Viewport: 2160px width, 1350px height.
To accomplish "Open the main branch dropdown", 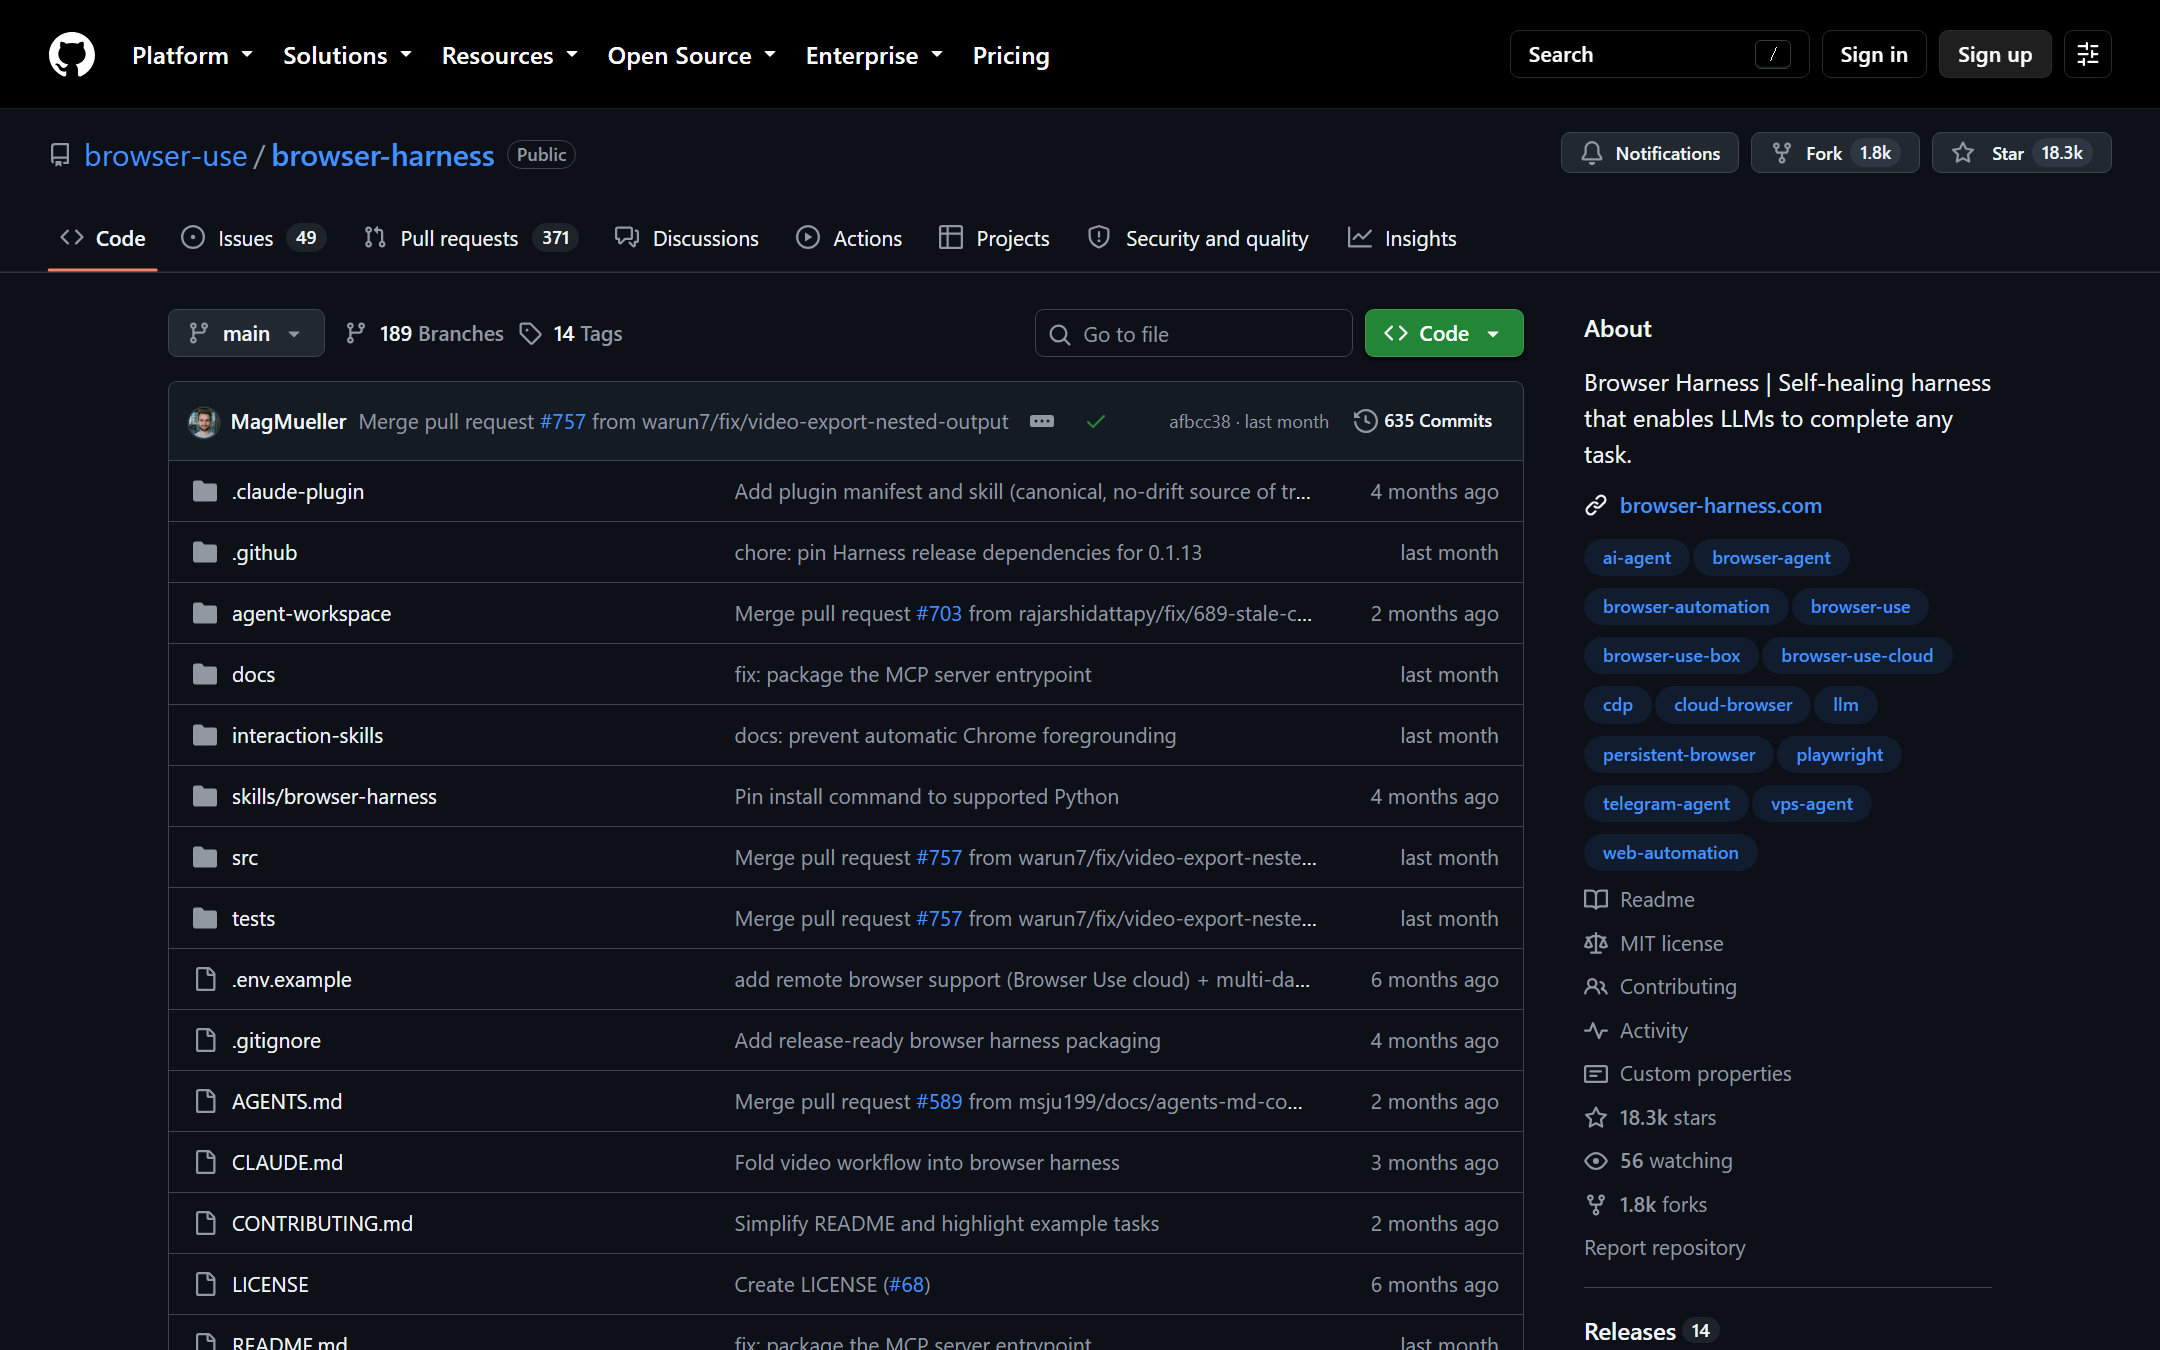I will point(246,333).
